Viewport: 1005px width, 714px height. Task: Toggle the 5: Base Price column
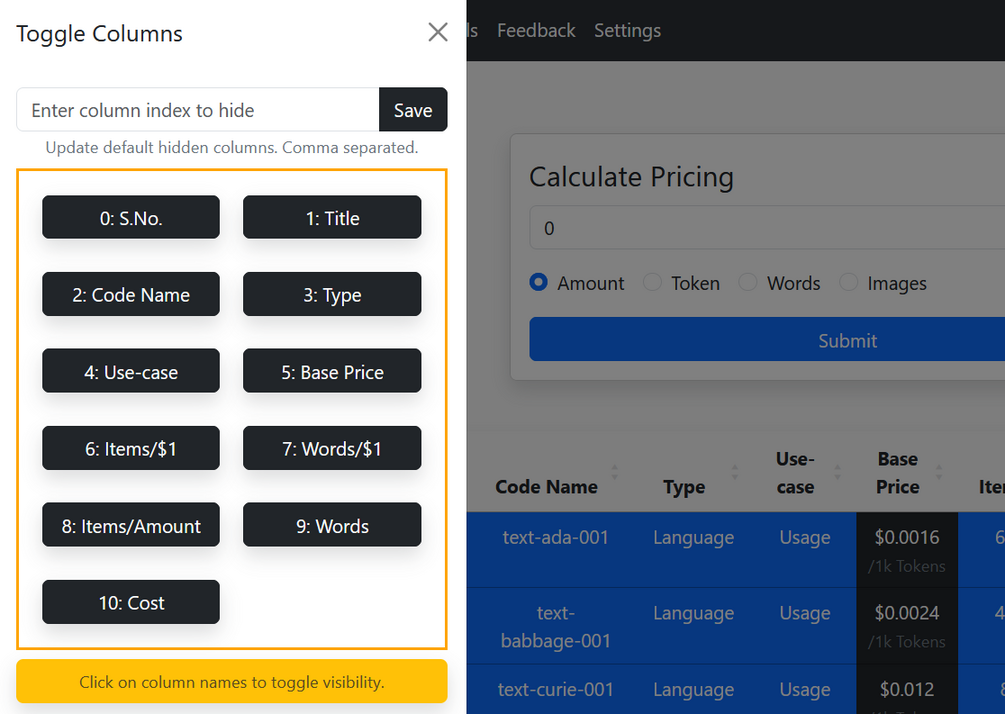332,372
